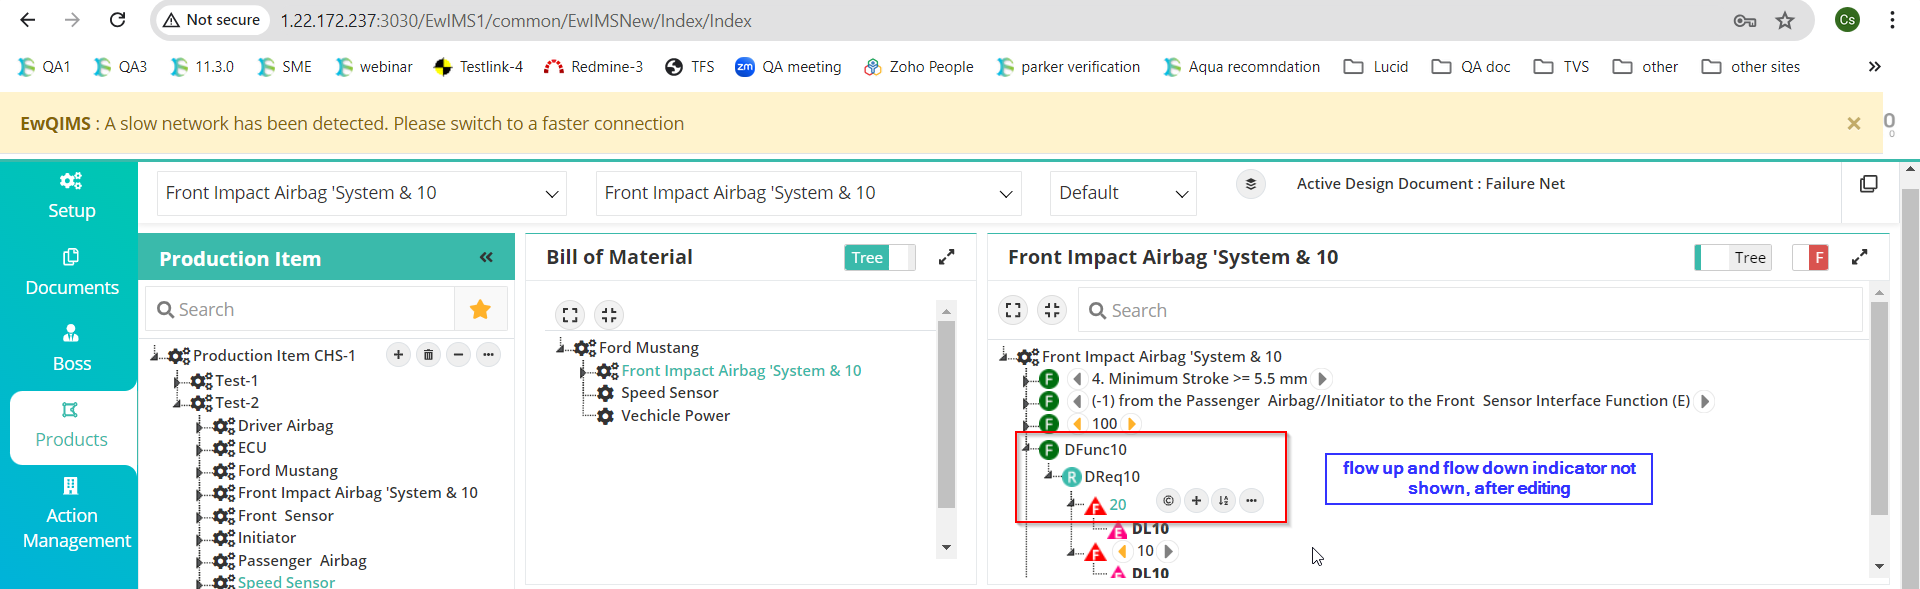The image size is (1920, 589).
Task: Open the second Front Impact Airbag dropdown
Action: [x=809, y=193]
